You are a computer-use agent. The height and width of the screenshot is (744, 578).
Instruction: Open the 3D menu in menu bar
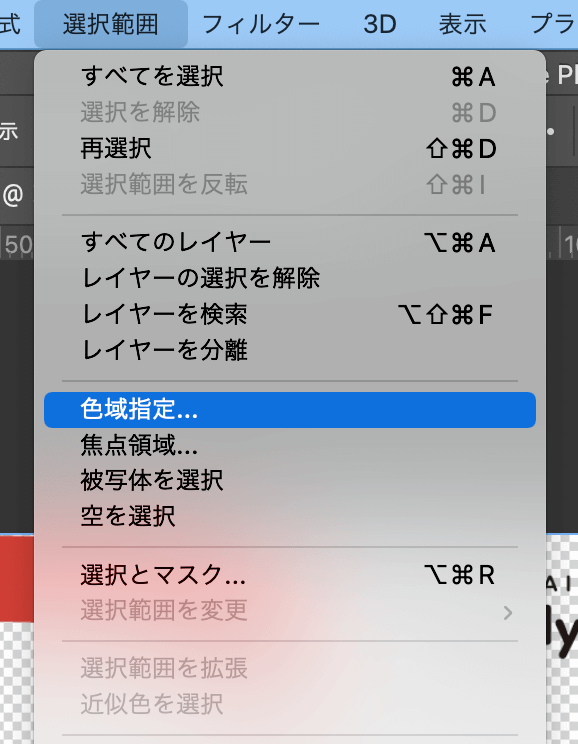[x=380, y=24]
